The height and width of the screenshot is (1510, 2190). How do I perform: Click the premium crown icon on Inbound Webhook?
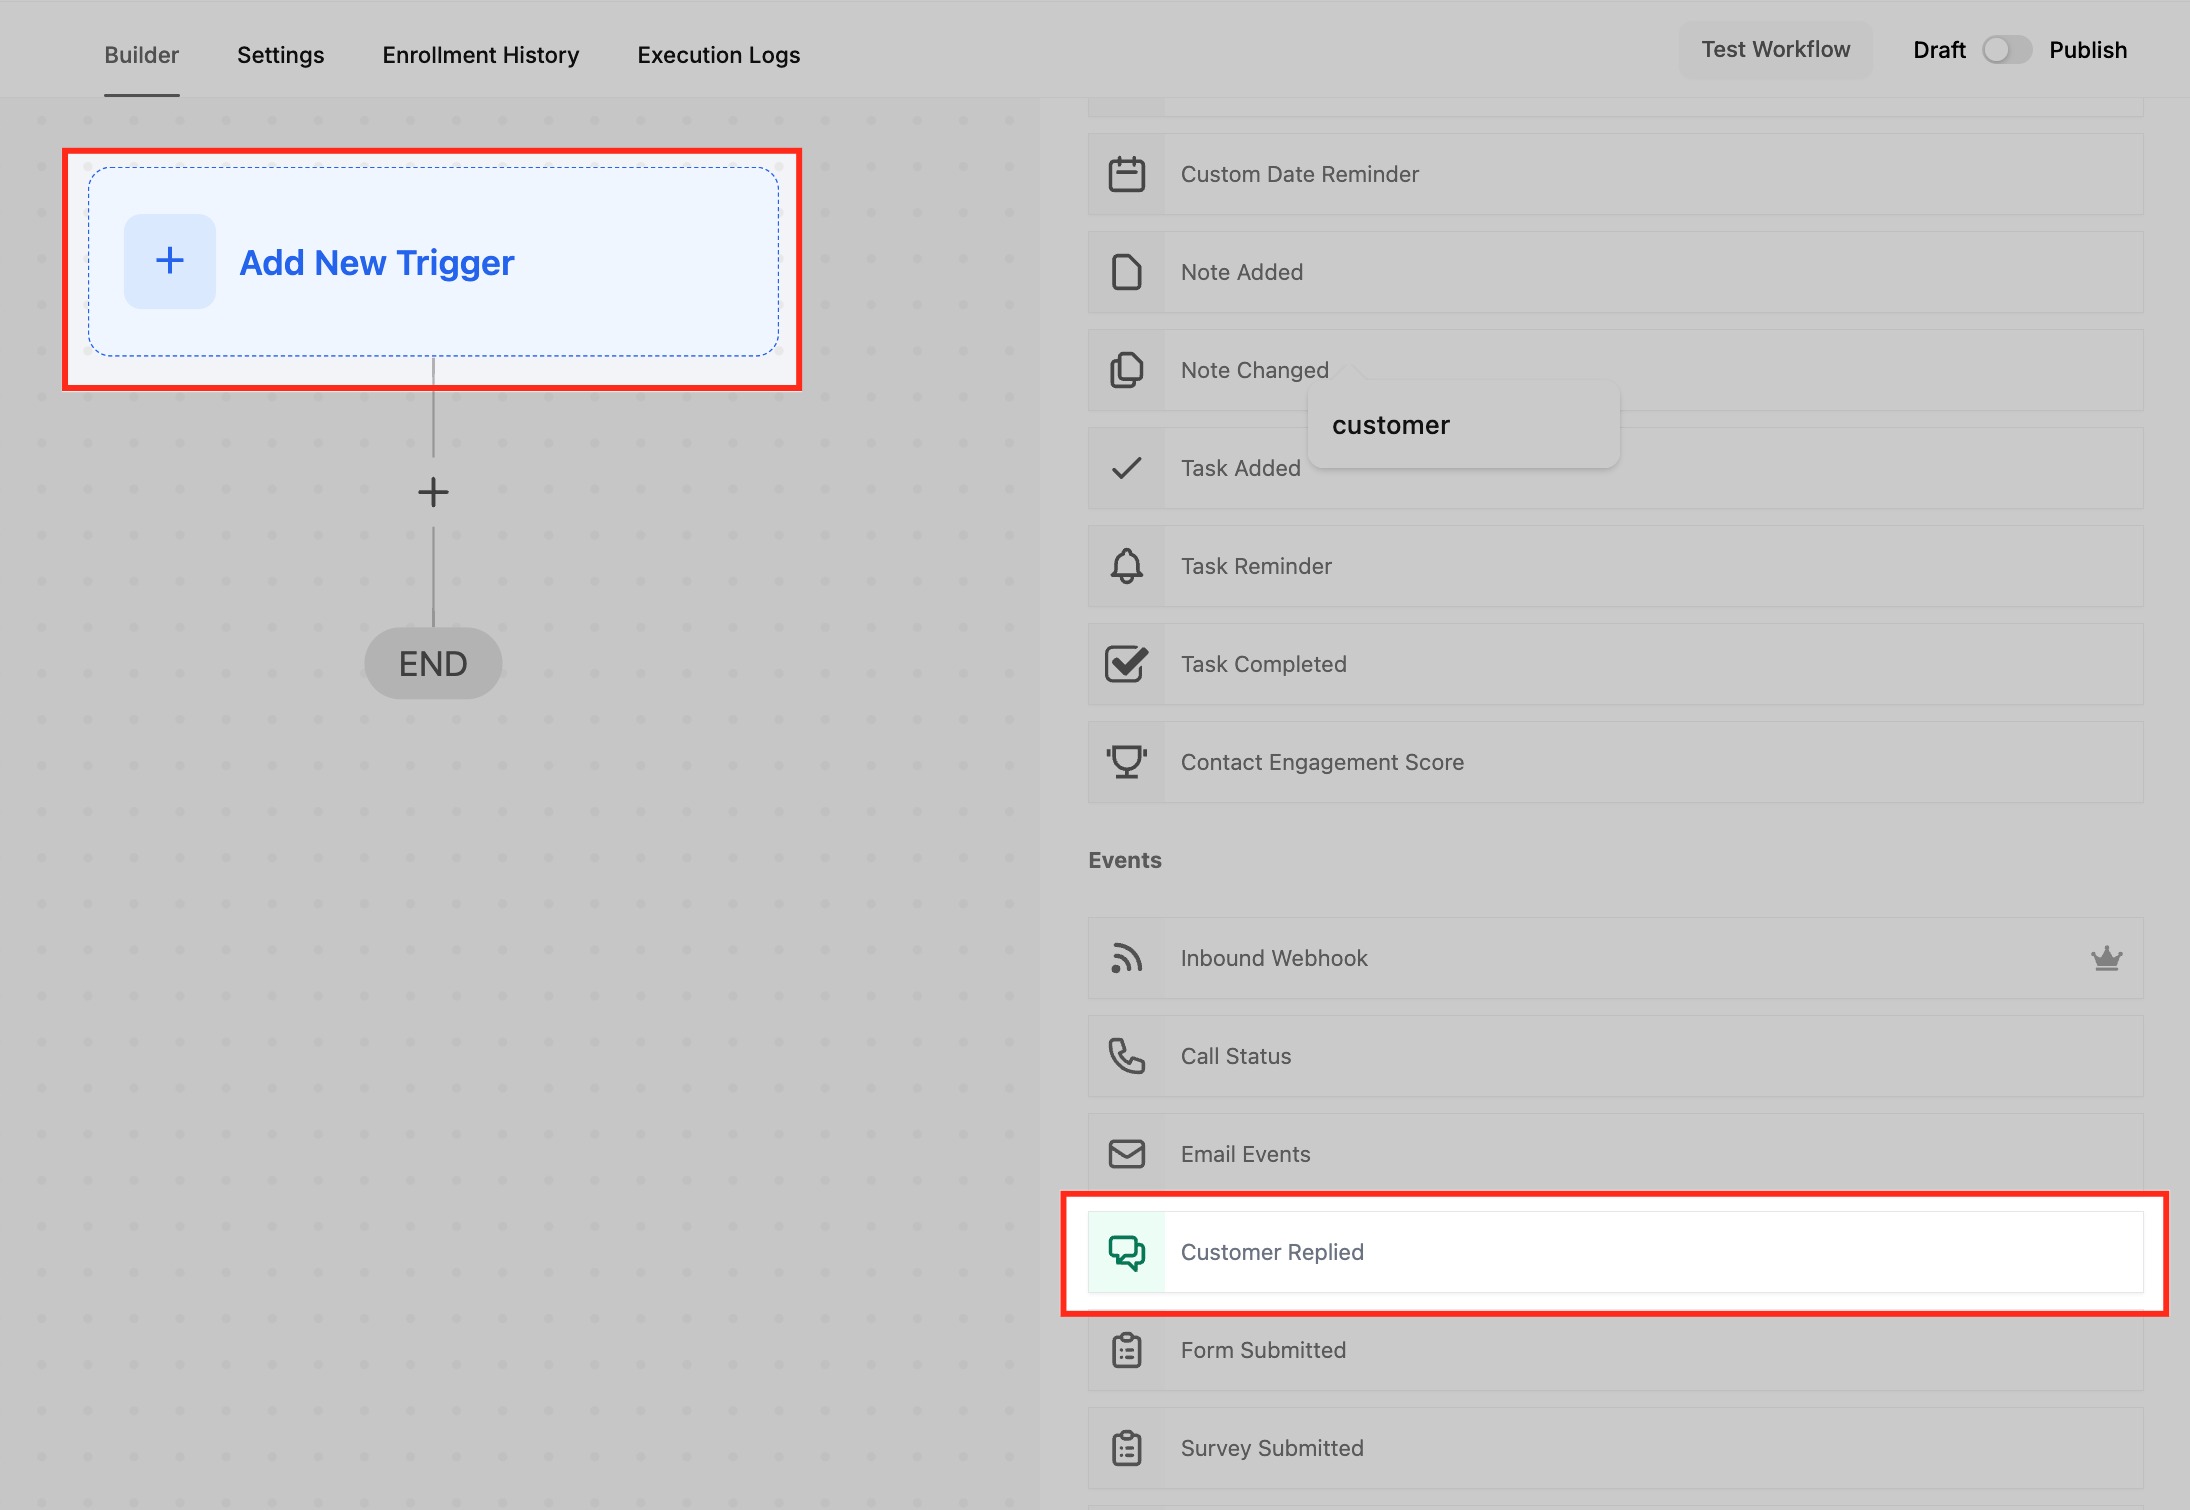point(2106,958)
